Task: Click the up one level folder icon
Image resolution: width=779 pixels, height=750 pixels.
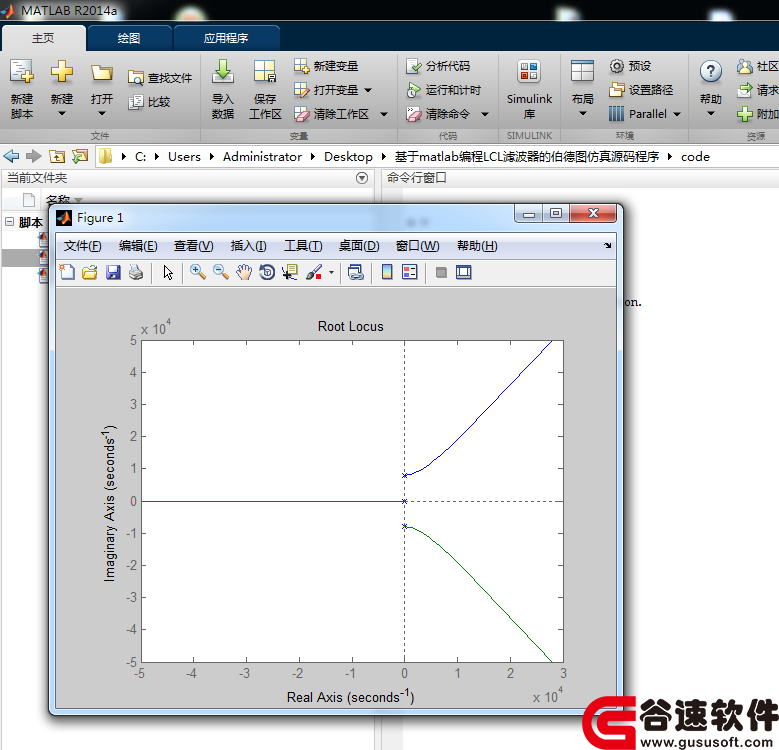Action: click(57, 157)
